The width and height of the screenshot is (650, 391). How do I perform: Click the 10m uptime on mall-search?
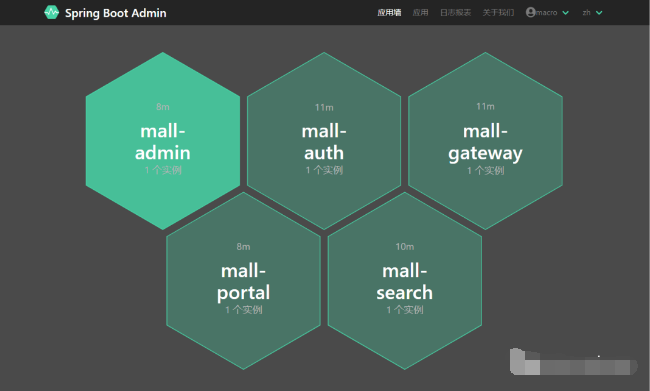pyautogui.click(x=405, y=247)
